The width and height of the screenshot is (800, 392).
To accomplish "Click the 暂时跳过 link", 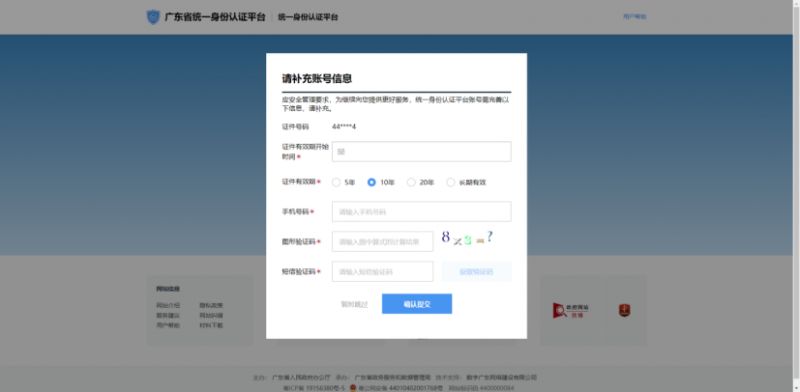I will [354, 304].
